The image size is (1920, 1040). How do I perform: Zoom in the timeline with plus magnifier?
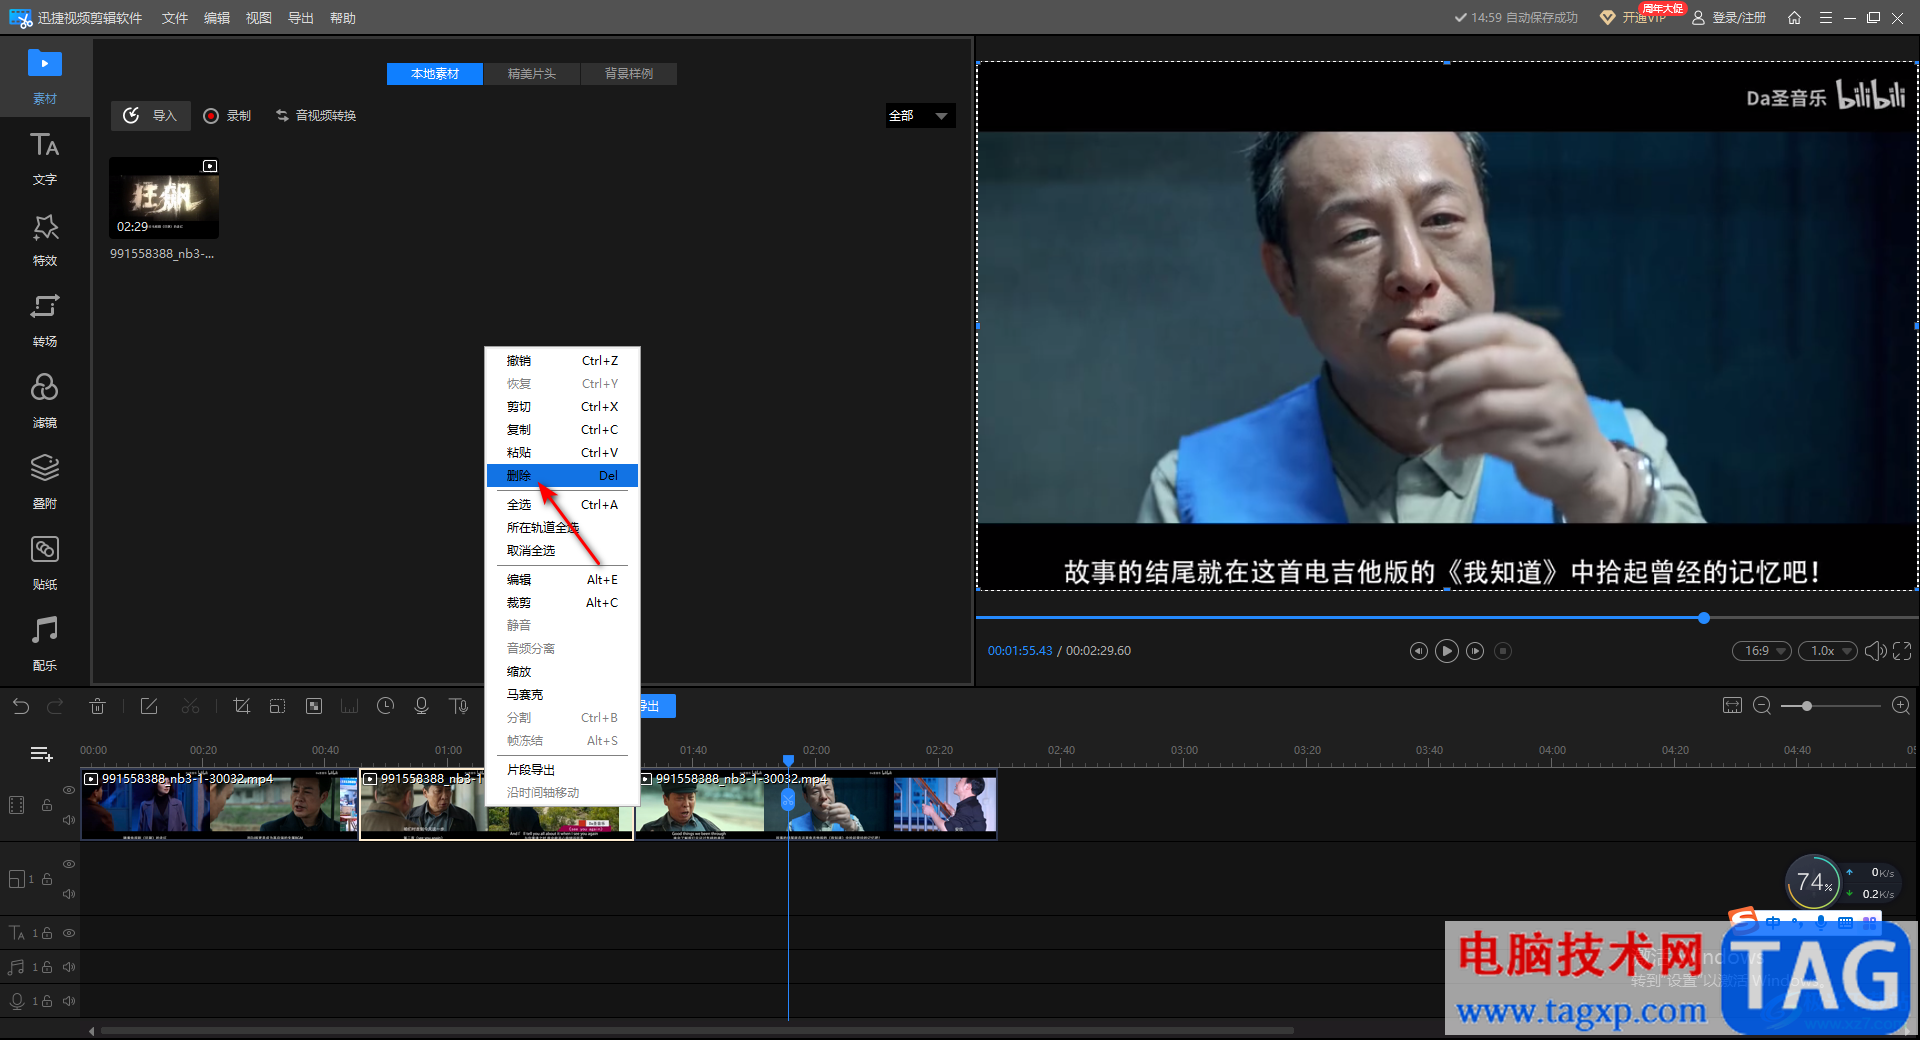[1901, 706]
